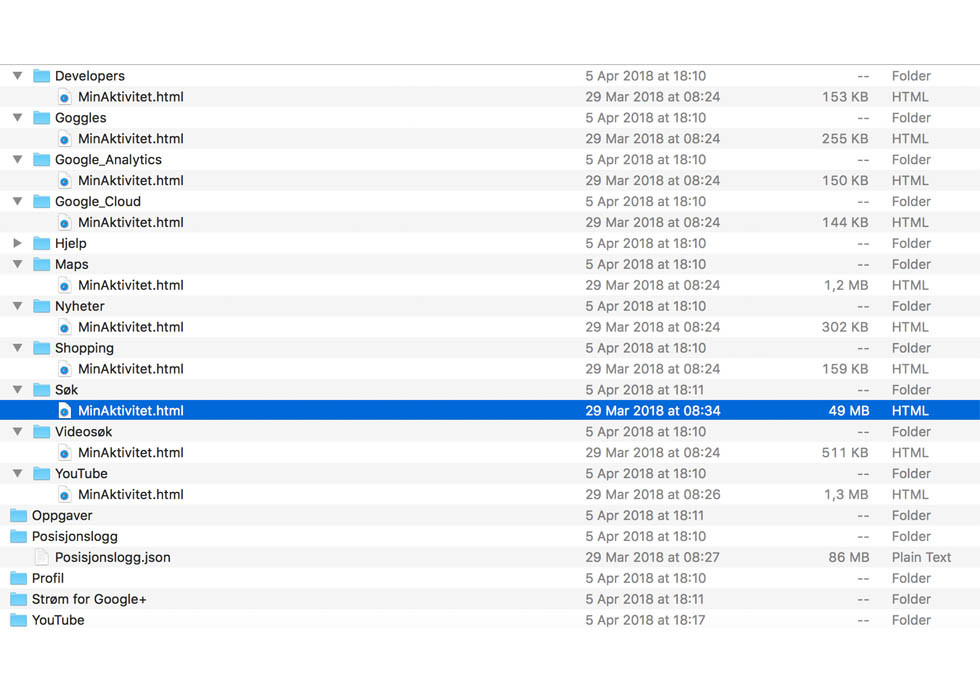Click the Søk folder icon
The width and height of the screenshot is (980, 674).
click(41, 390)
